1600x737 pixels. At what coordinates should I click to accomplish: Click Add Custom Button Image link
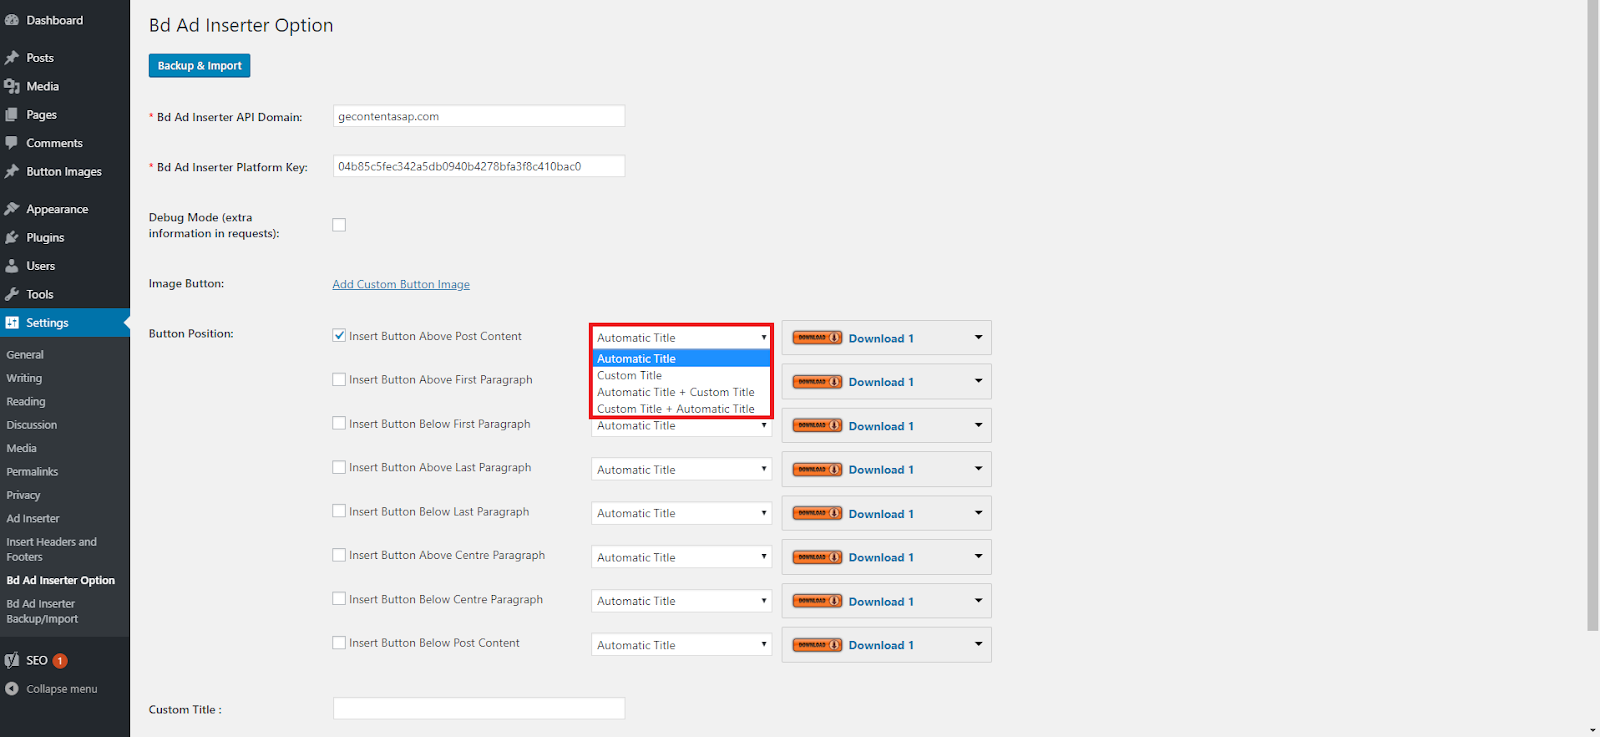point(401,284)
